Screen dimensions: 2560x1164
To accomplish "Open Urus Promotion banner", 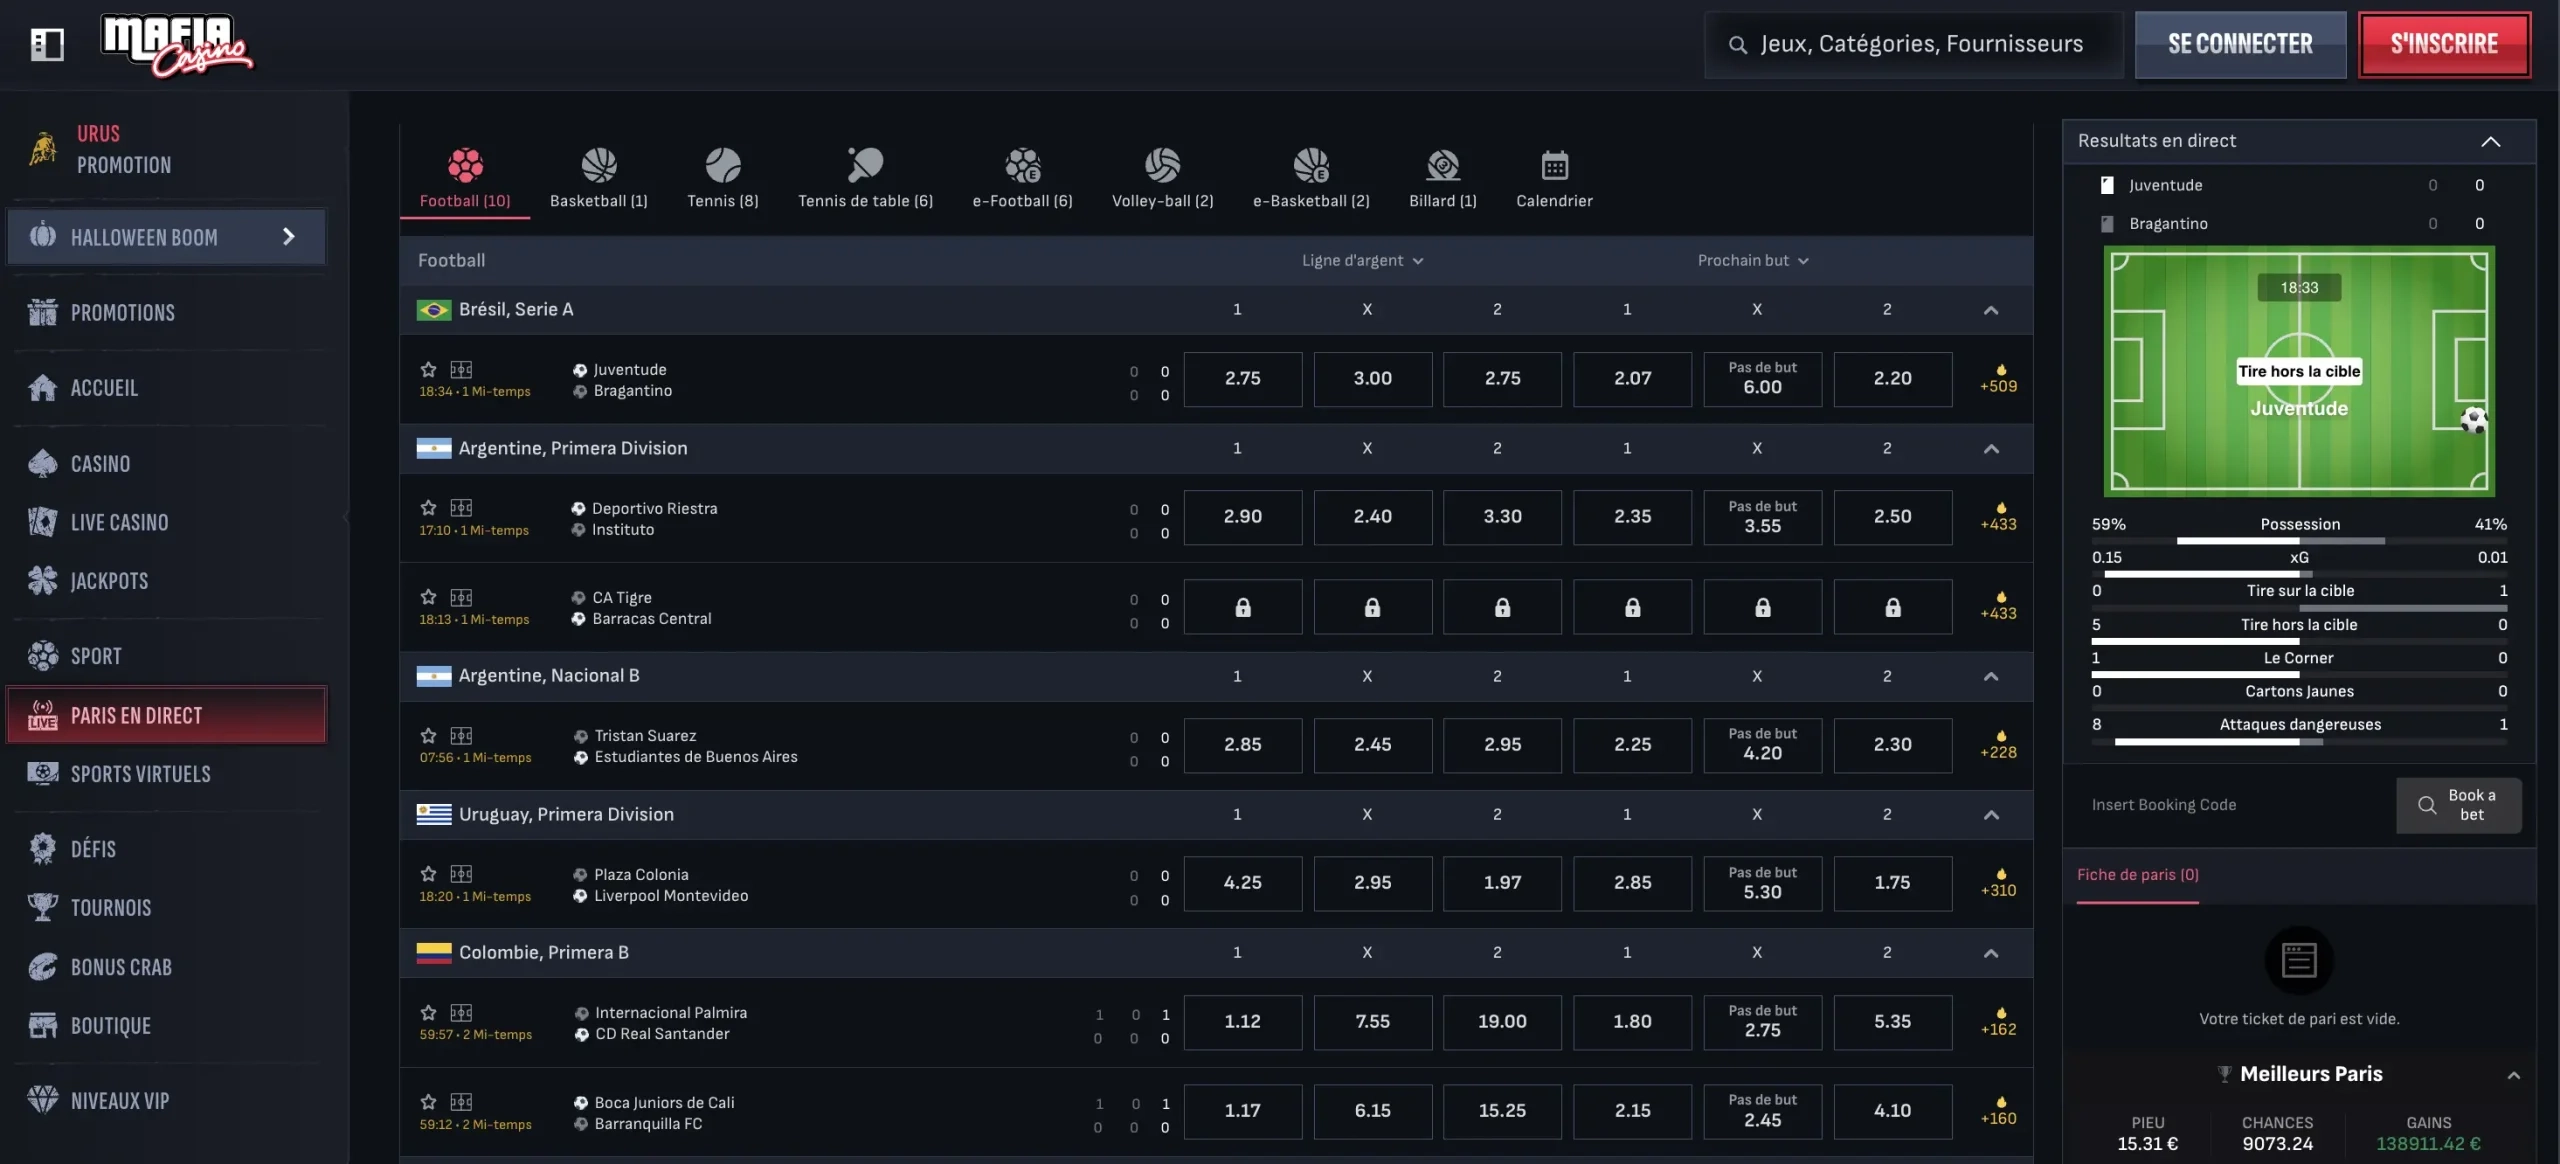I will (165, 149).
